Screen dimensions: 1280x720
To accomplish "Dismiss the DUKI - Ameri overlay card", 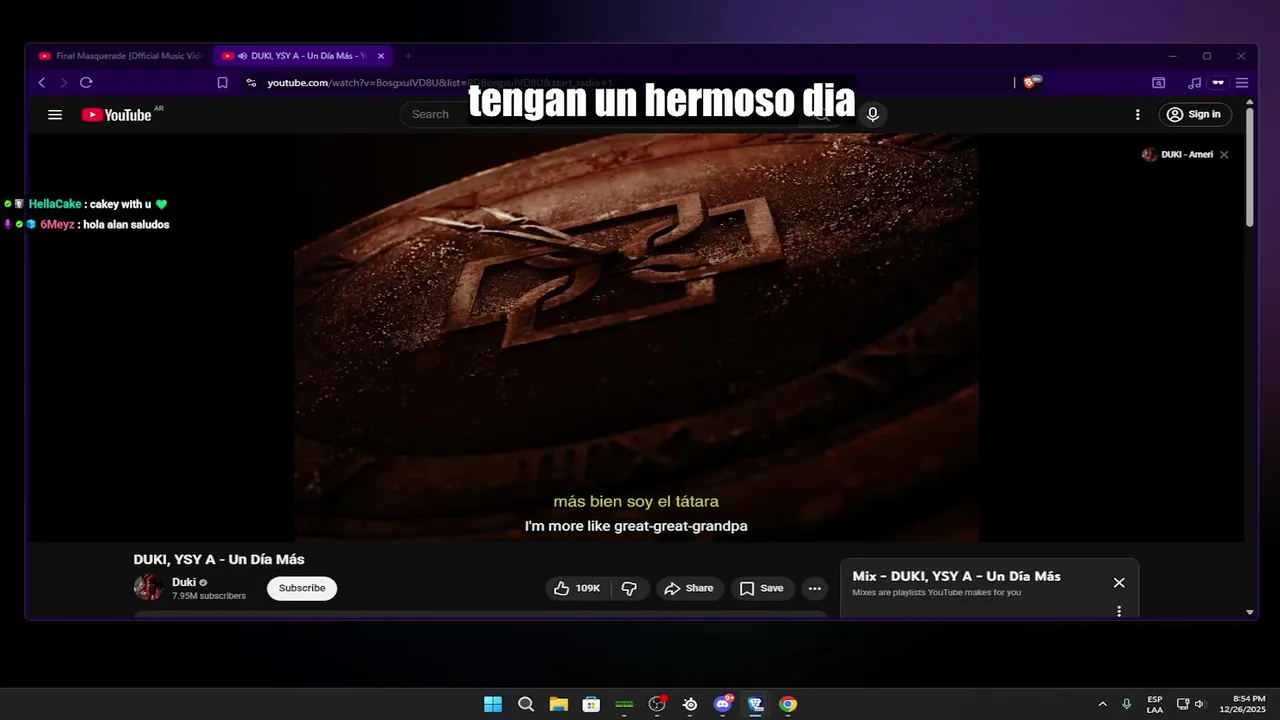I will pyautogui.click(x=1224, y=154).
